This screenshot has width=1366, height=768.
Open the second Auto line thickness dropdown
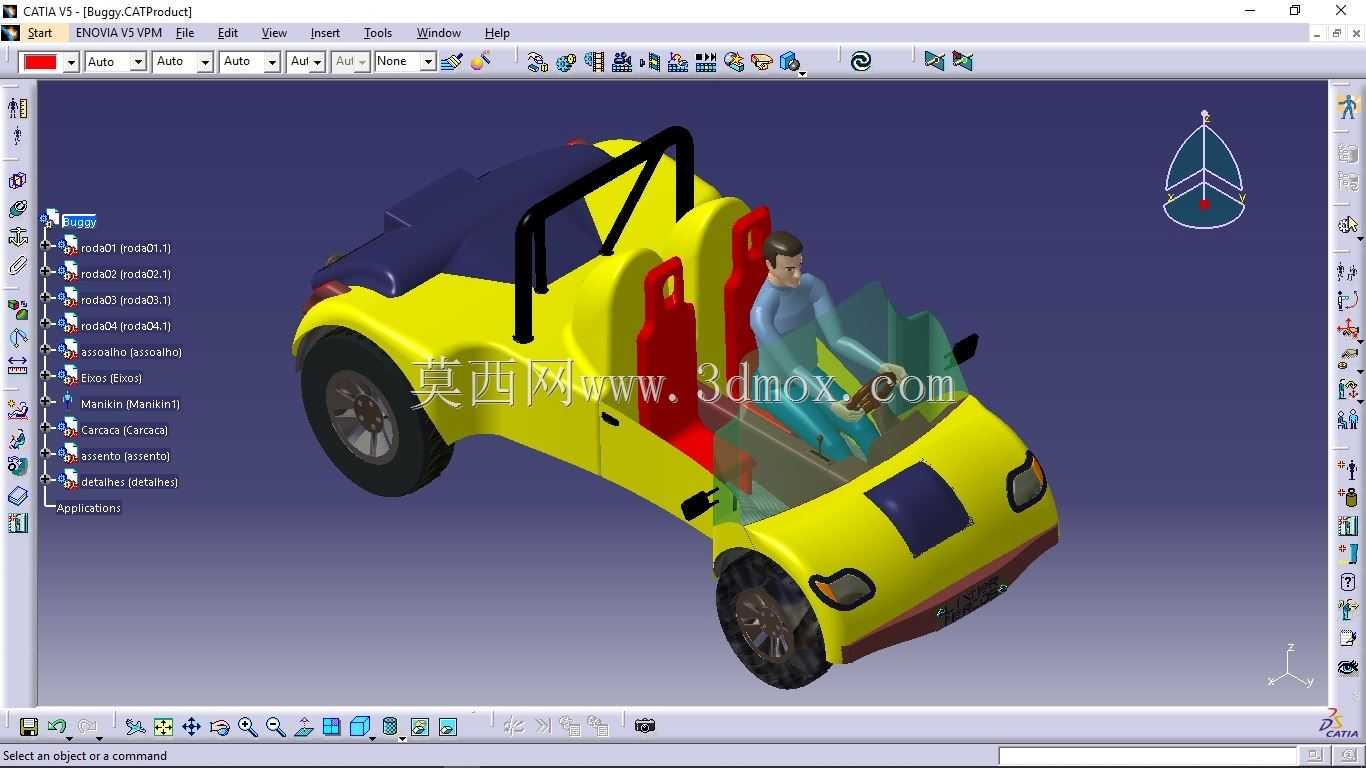click(205, 62)
